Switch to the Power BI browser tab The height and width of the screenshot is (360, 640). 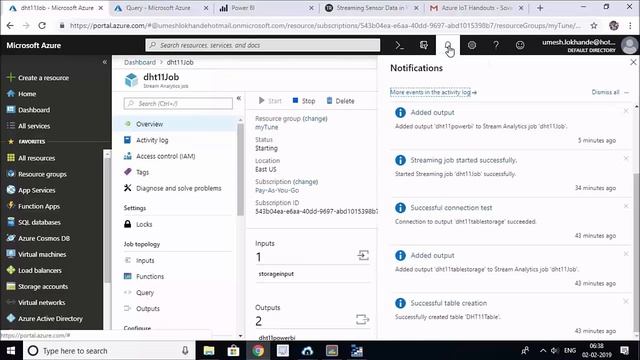click(267, 8)
